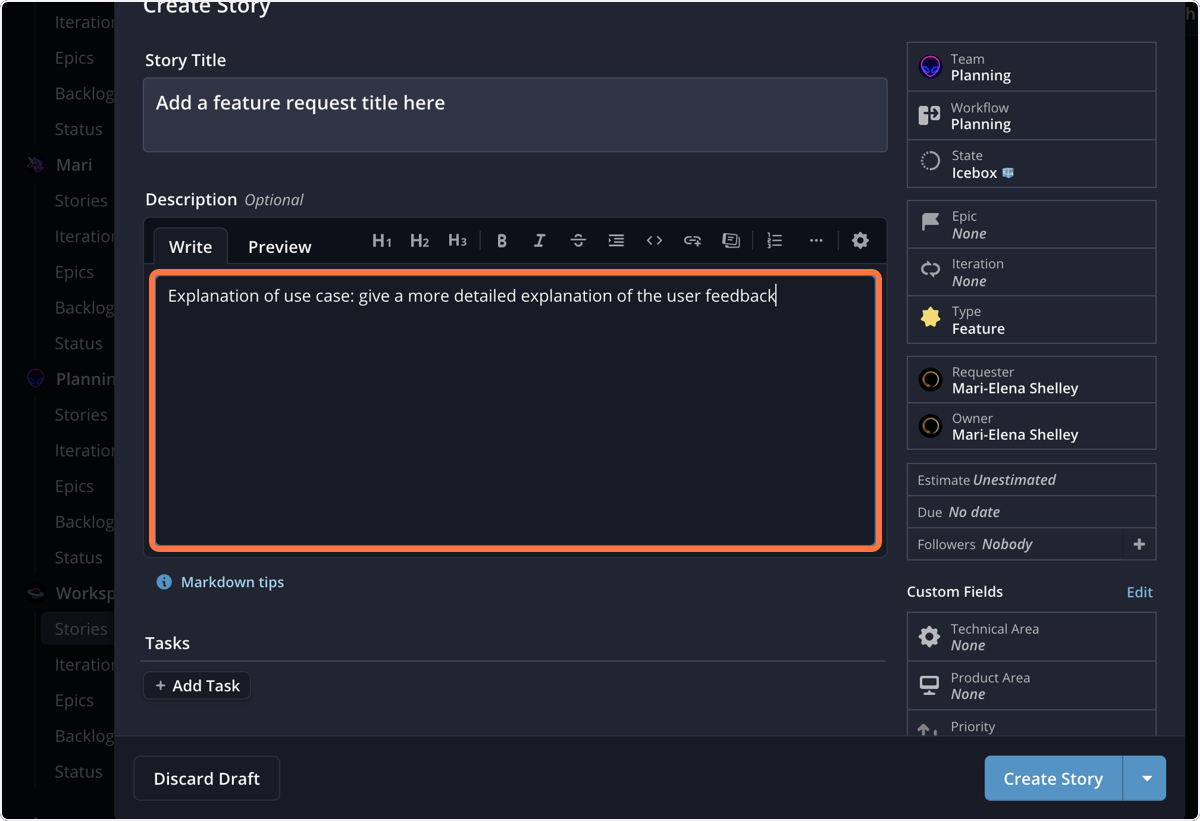Open Epics under Planning in the sidebar
The height and width of the screenshot is (821, 1200).
(x=74, y=486)
